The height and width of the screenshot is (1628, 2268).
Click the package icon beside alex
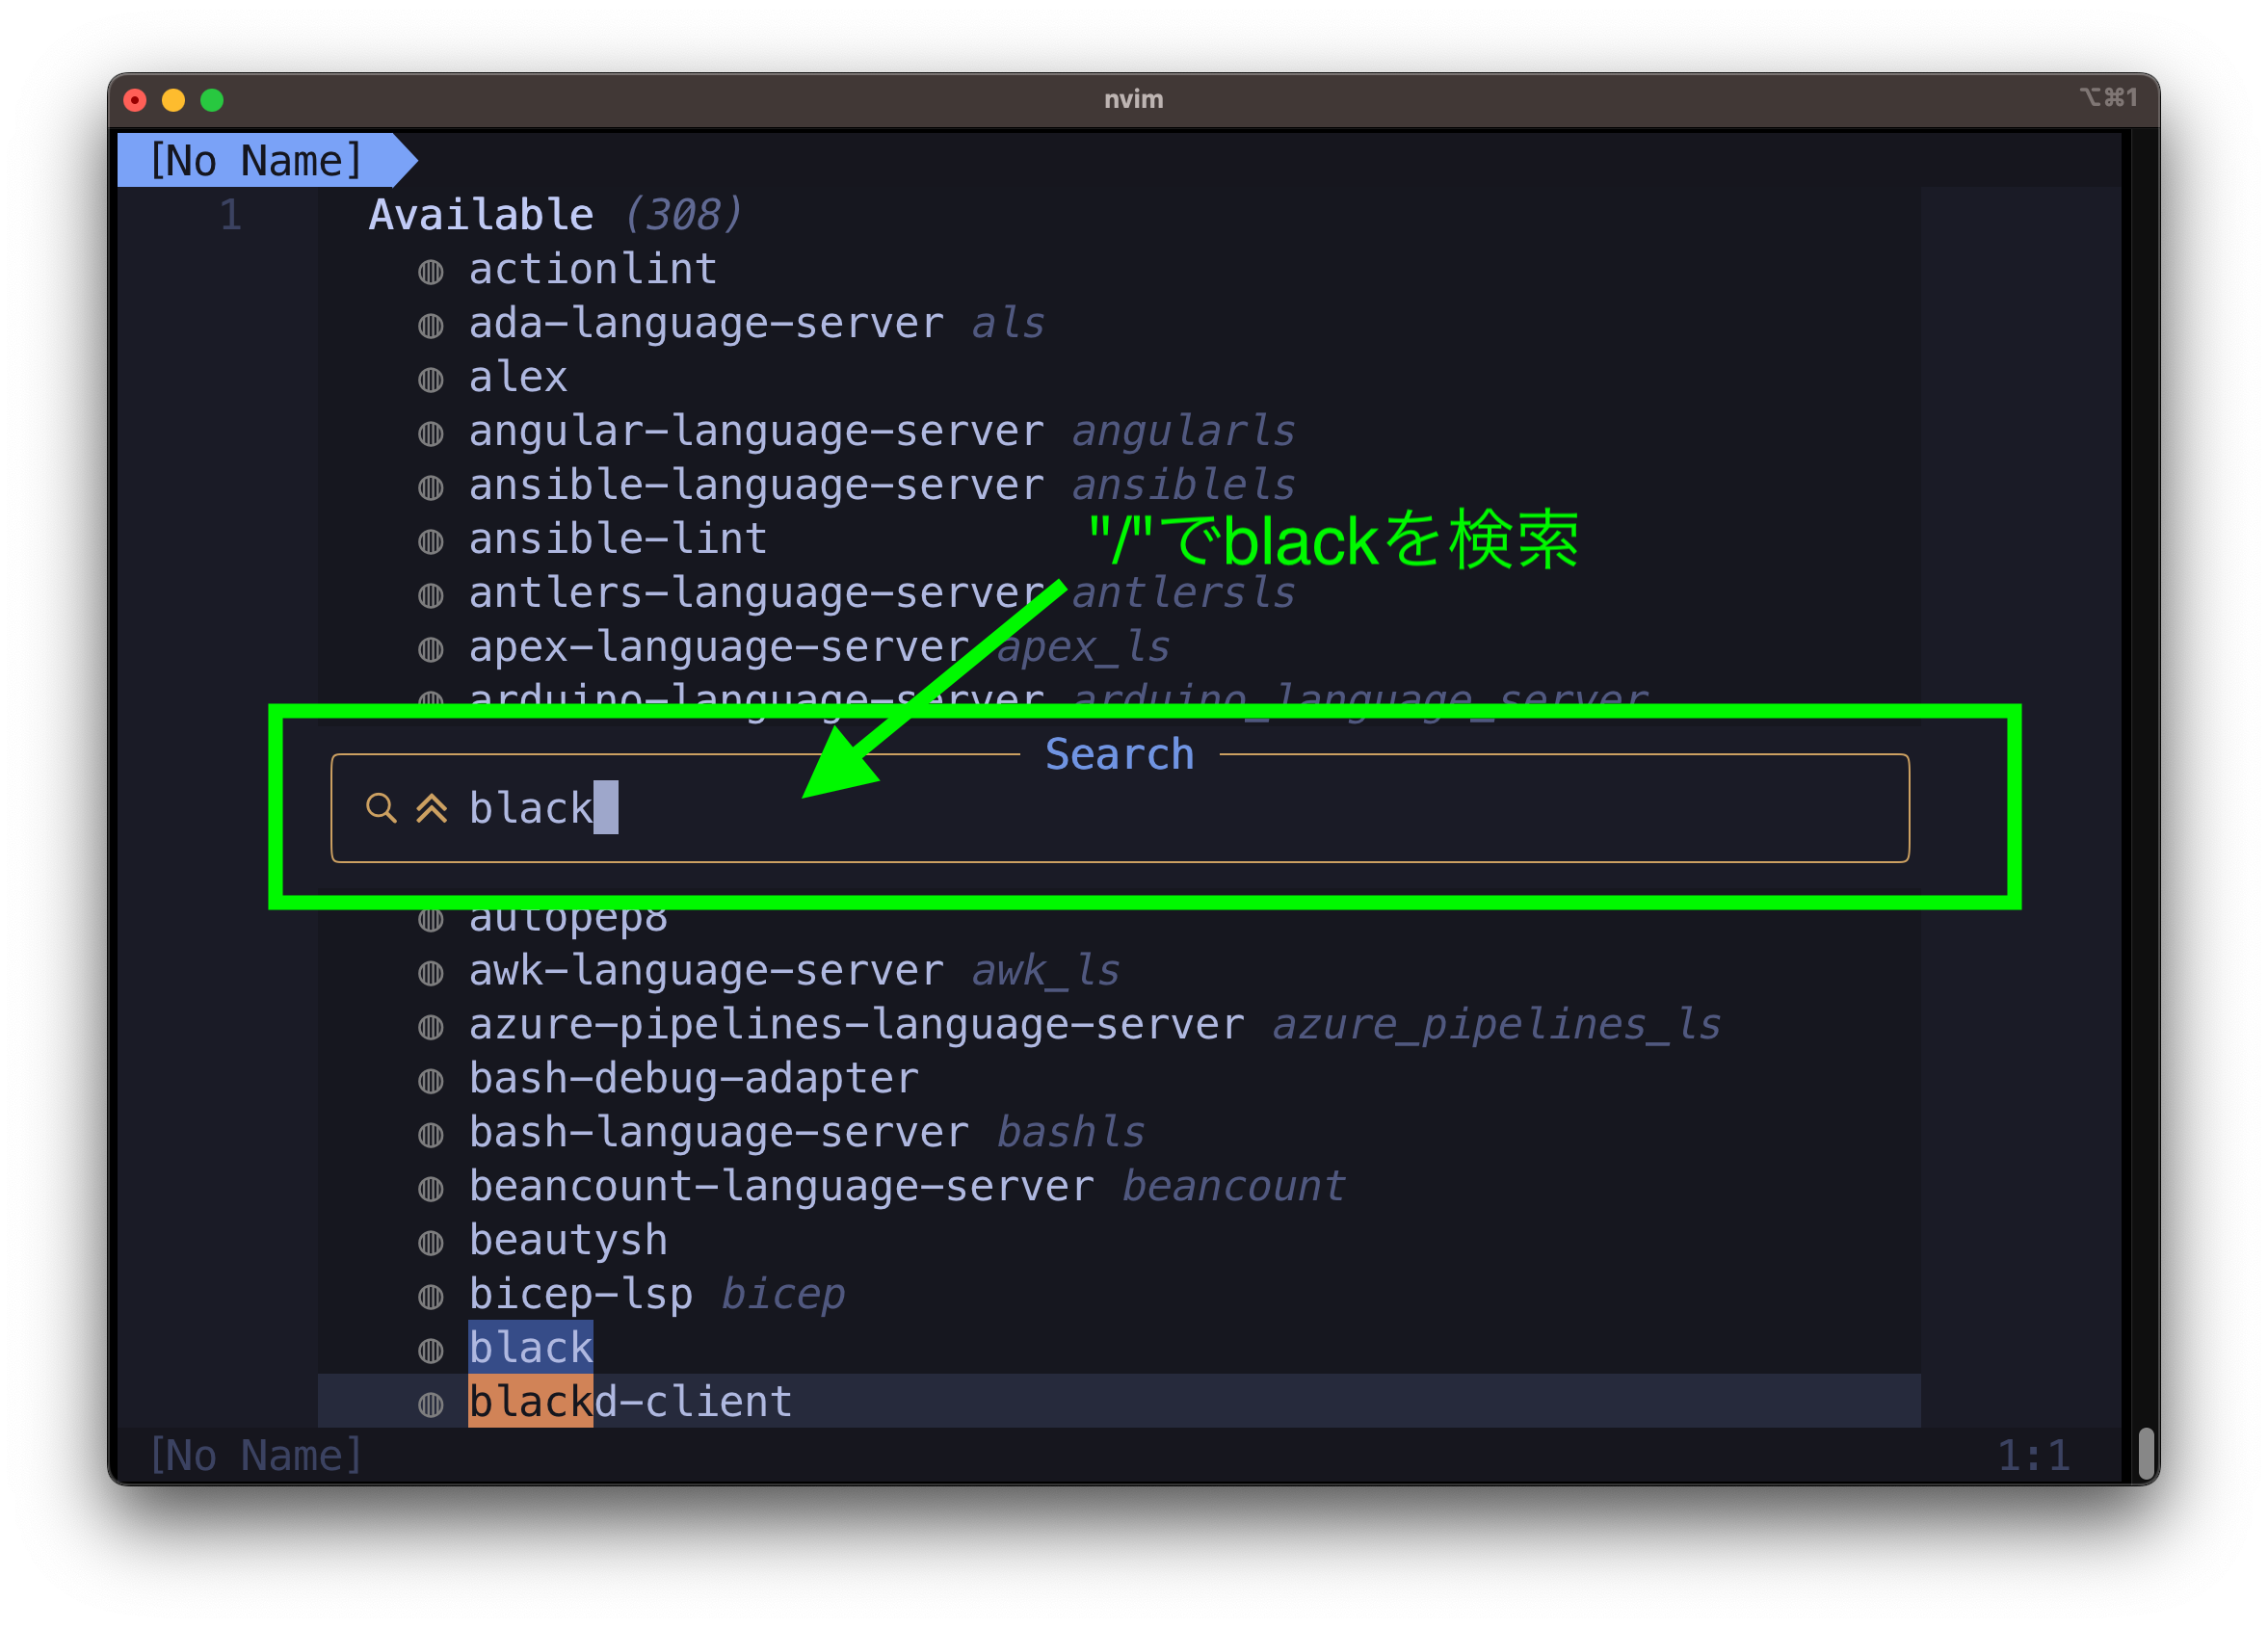point(430,380)
